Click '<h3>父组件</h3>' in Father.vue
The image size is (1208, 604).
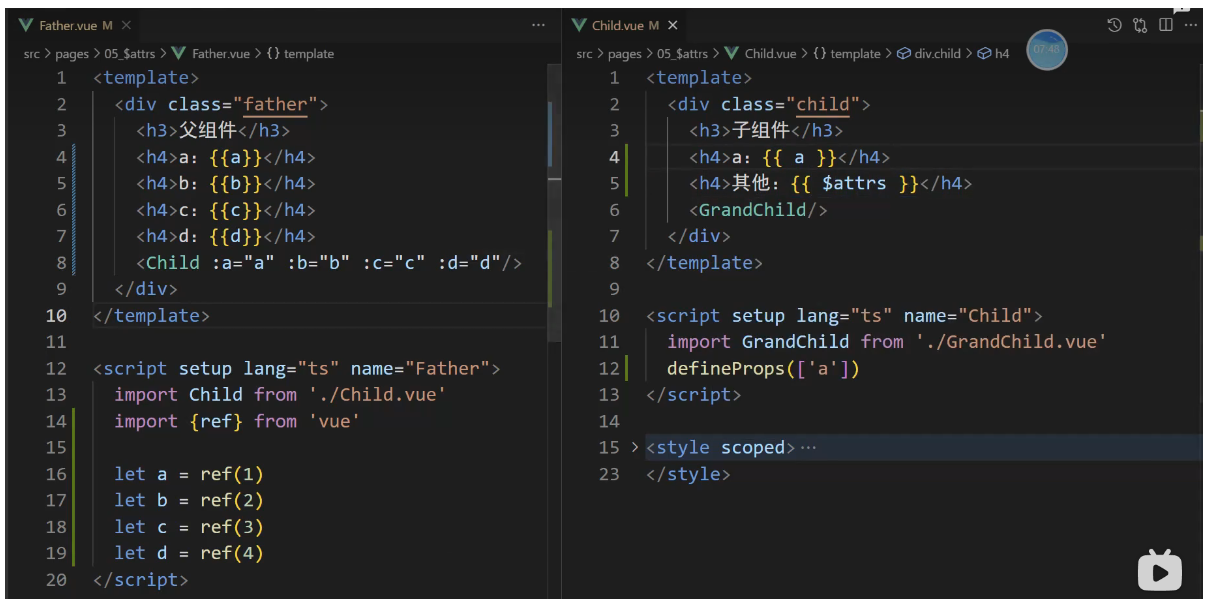tap(213, 131)
